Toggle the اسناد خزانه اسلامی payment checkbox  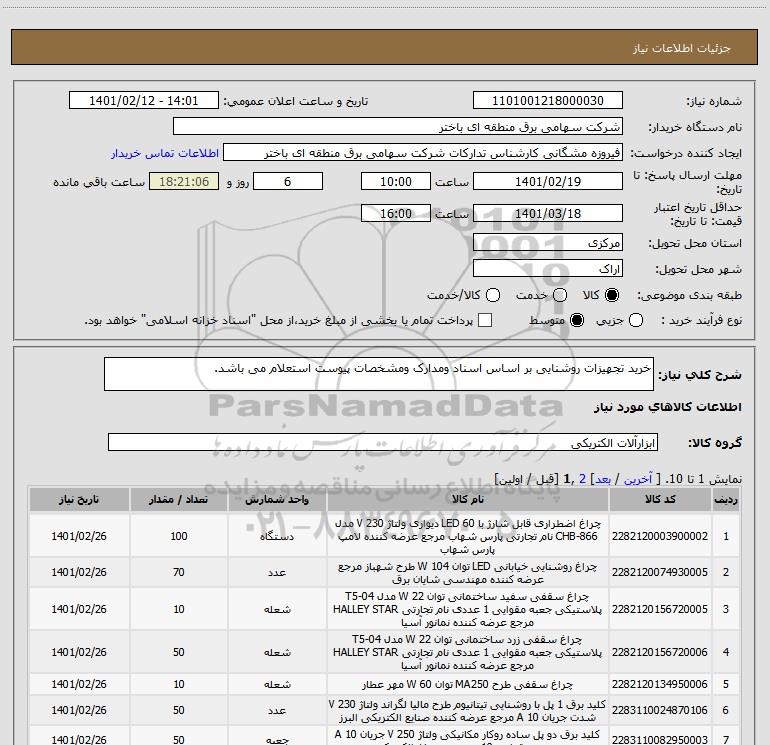(x=485, y=320)
